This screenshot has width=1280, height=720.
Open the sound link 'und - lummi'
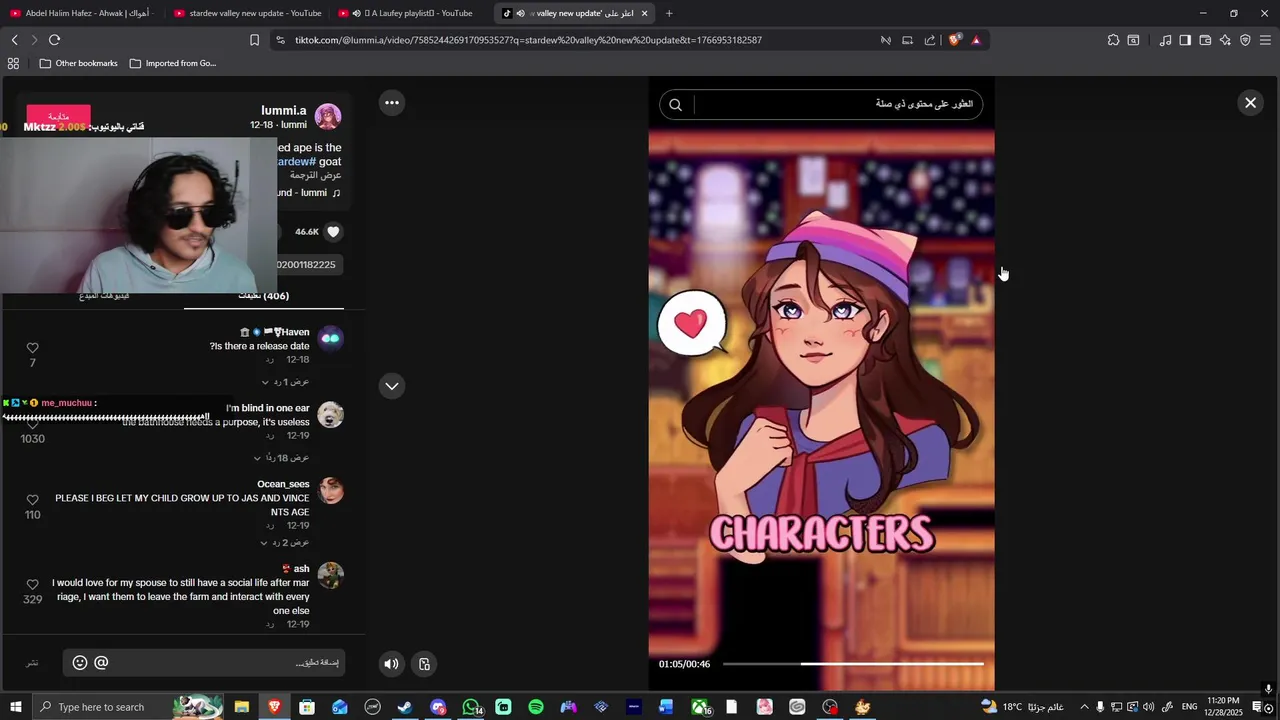pyautogui.click(x=309, y=193)
